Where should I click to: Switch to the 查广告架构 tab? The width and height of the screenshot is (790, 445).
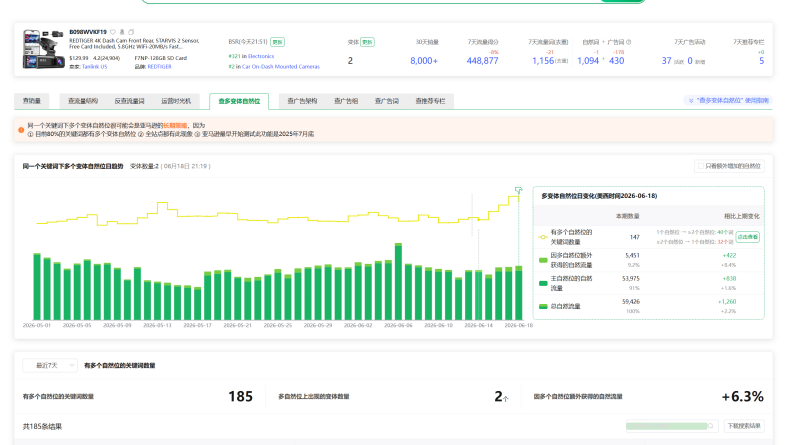302,101
